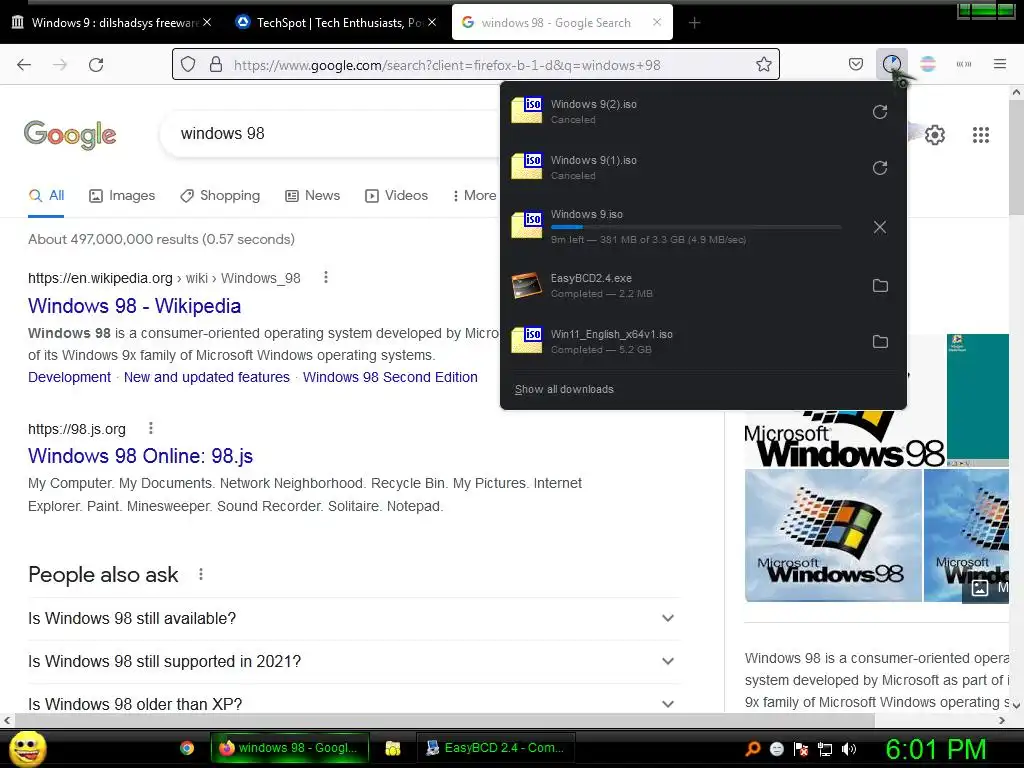Image resolution: width=1024 pixels, height=768 pixels.
Task: Click the volume speaker tray icon
Action: [848, 749]
